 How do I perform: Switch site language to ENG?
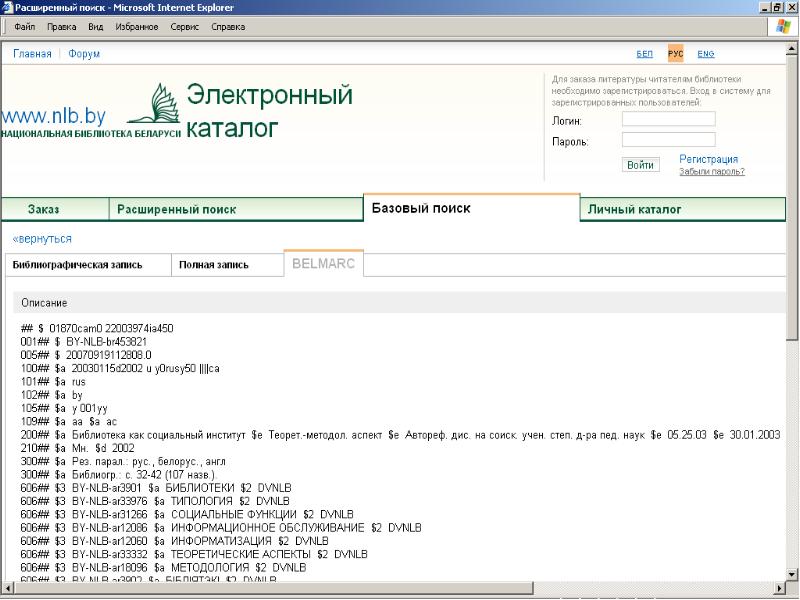pyautogui.click(x=706, y=54)
